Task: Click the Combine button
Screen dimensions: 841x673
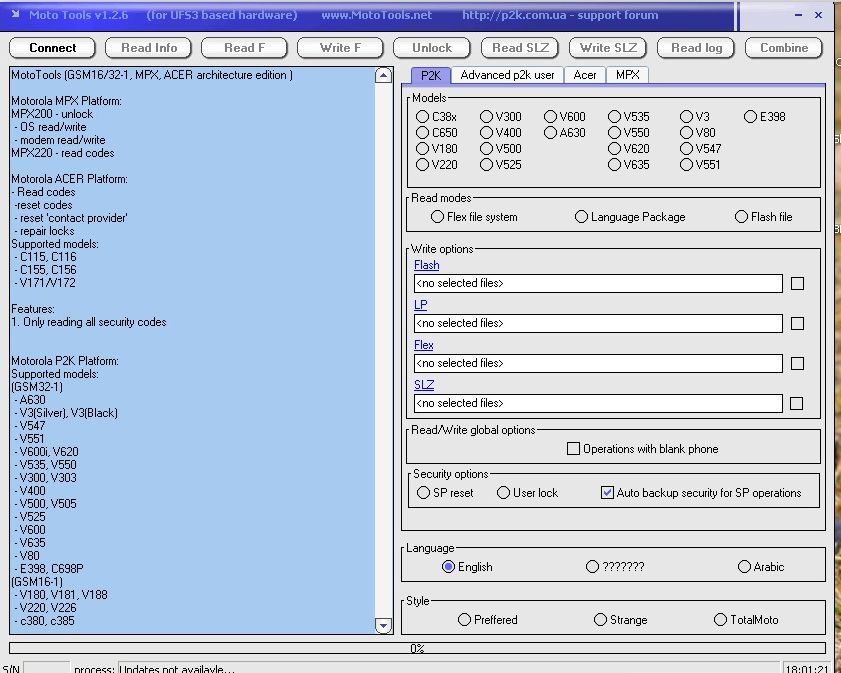Action: click(784, 48)
